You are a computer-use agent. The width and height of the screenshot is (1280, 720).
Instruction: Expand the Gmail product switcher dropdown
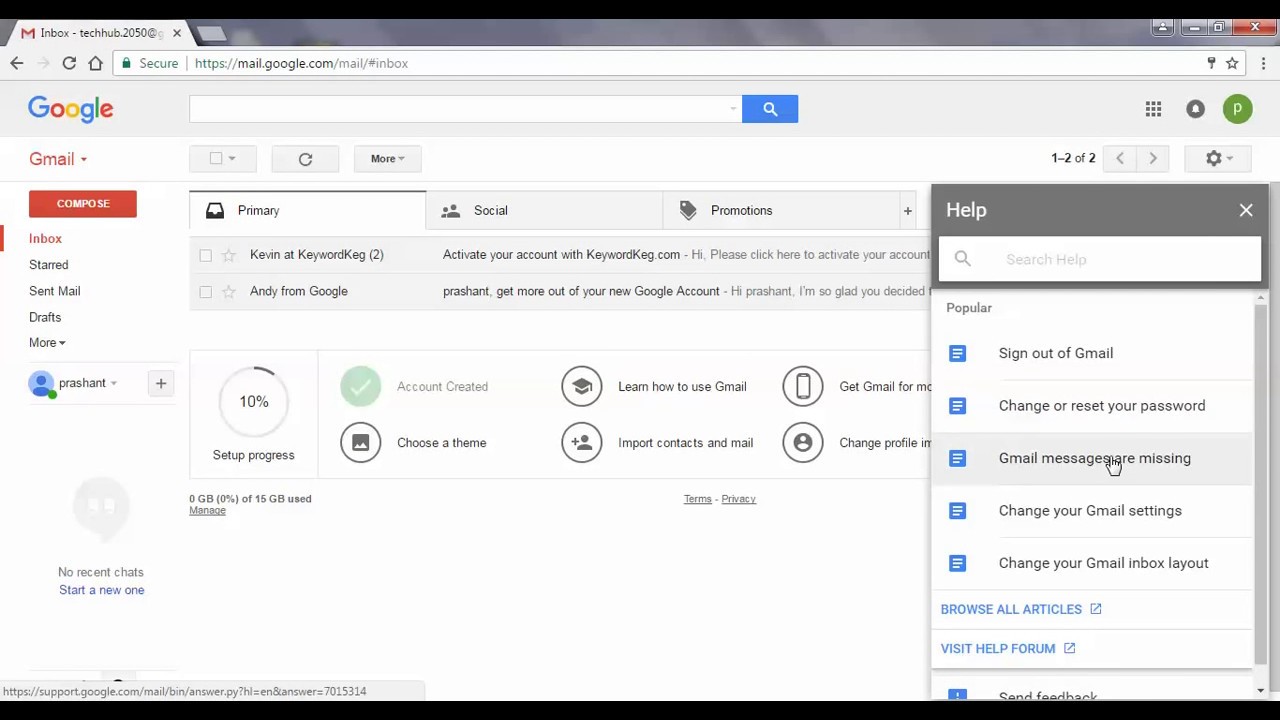click(x=58, y=159)
